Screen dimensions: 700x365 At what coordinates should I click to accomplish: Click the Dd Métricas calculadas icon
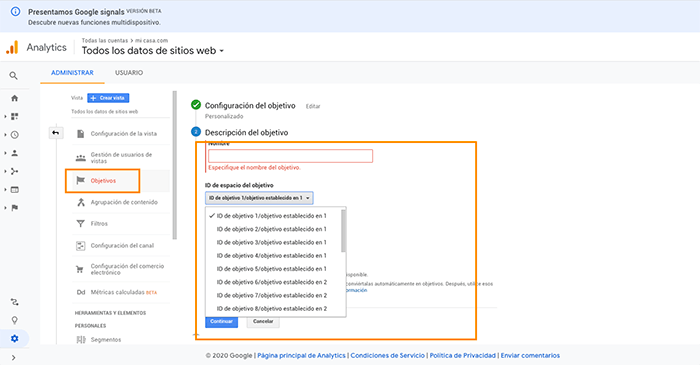click(x=81, y=292)
